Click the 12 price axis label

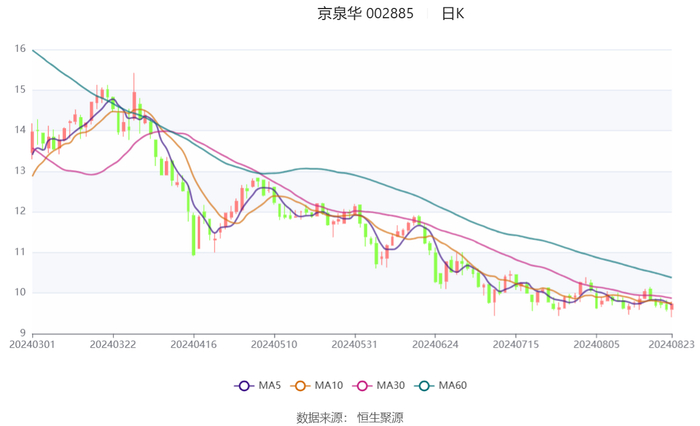click(x=20, y=211)
